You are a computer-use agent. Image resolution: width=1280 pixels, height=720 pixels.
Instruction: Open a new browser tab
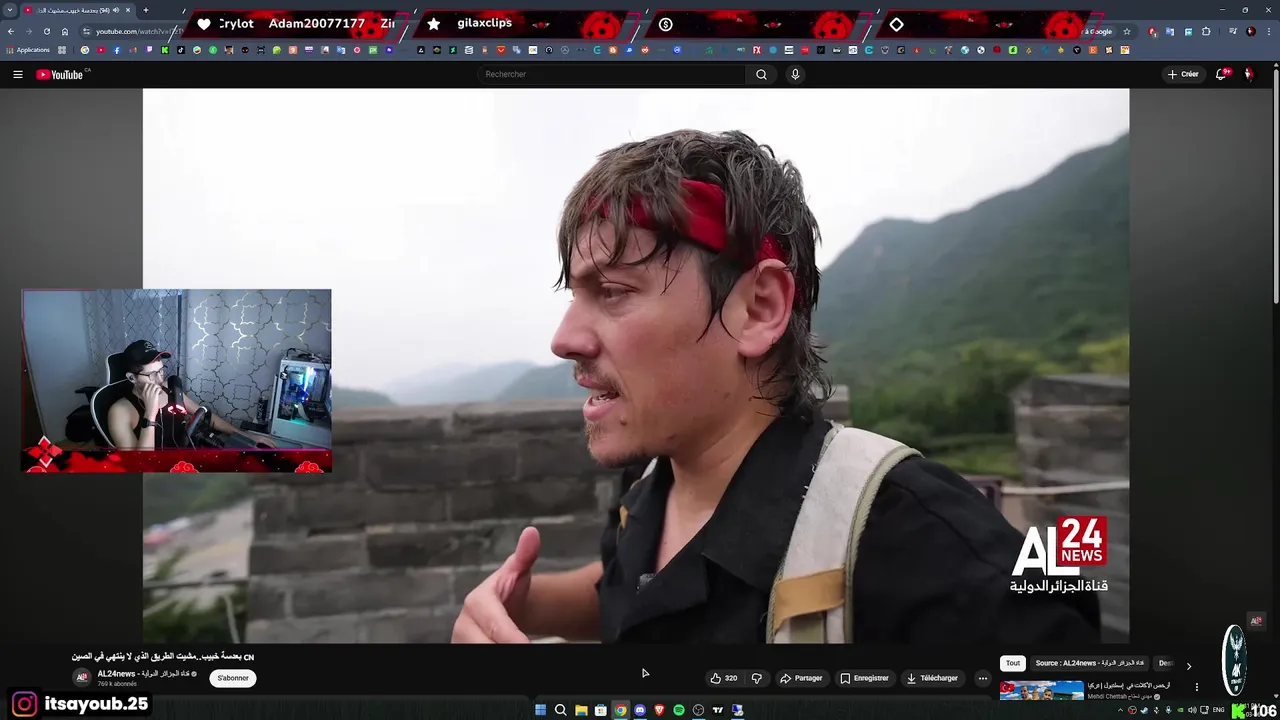(146, 10)
